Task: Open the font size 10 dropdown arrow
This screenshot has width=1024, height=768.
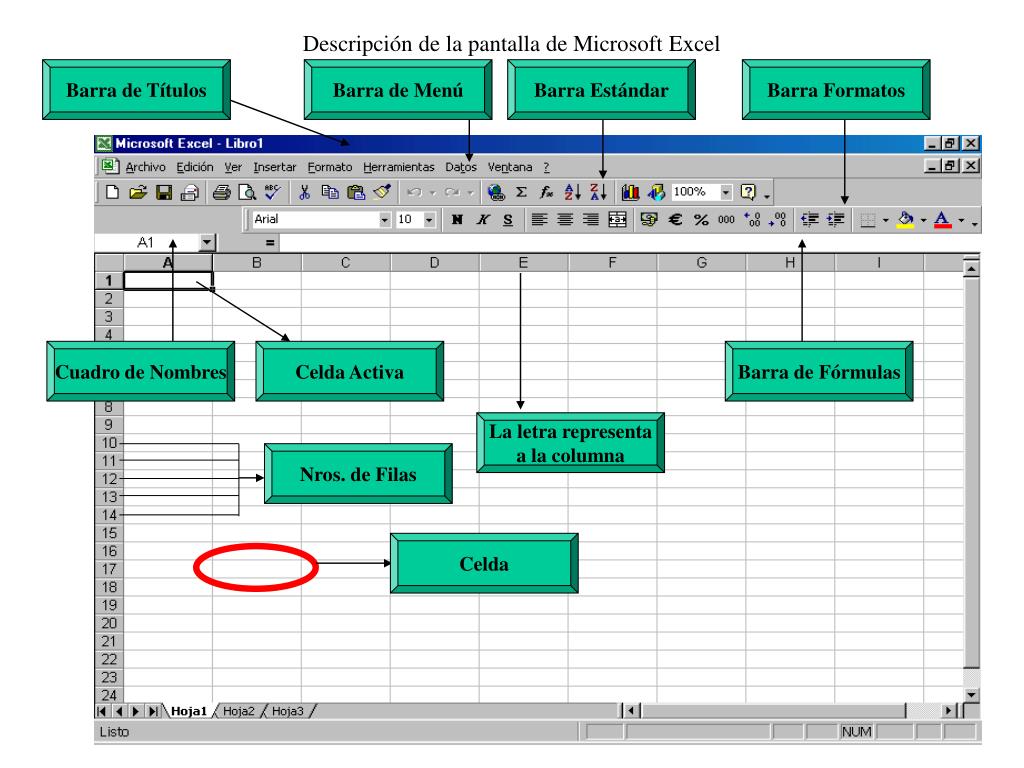Action: click(429, 220)
